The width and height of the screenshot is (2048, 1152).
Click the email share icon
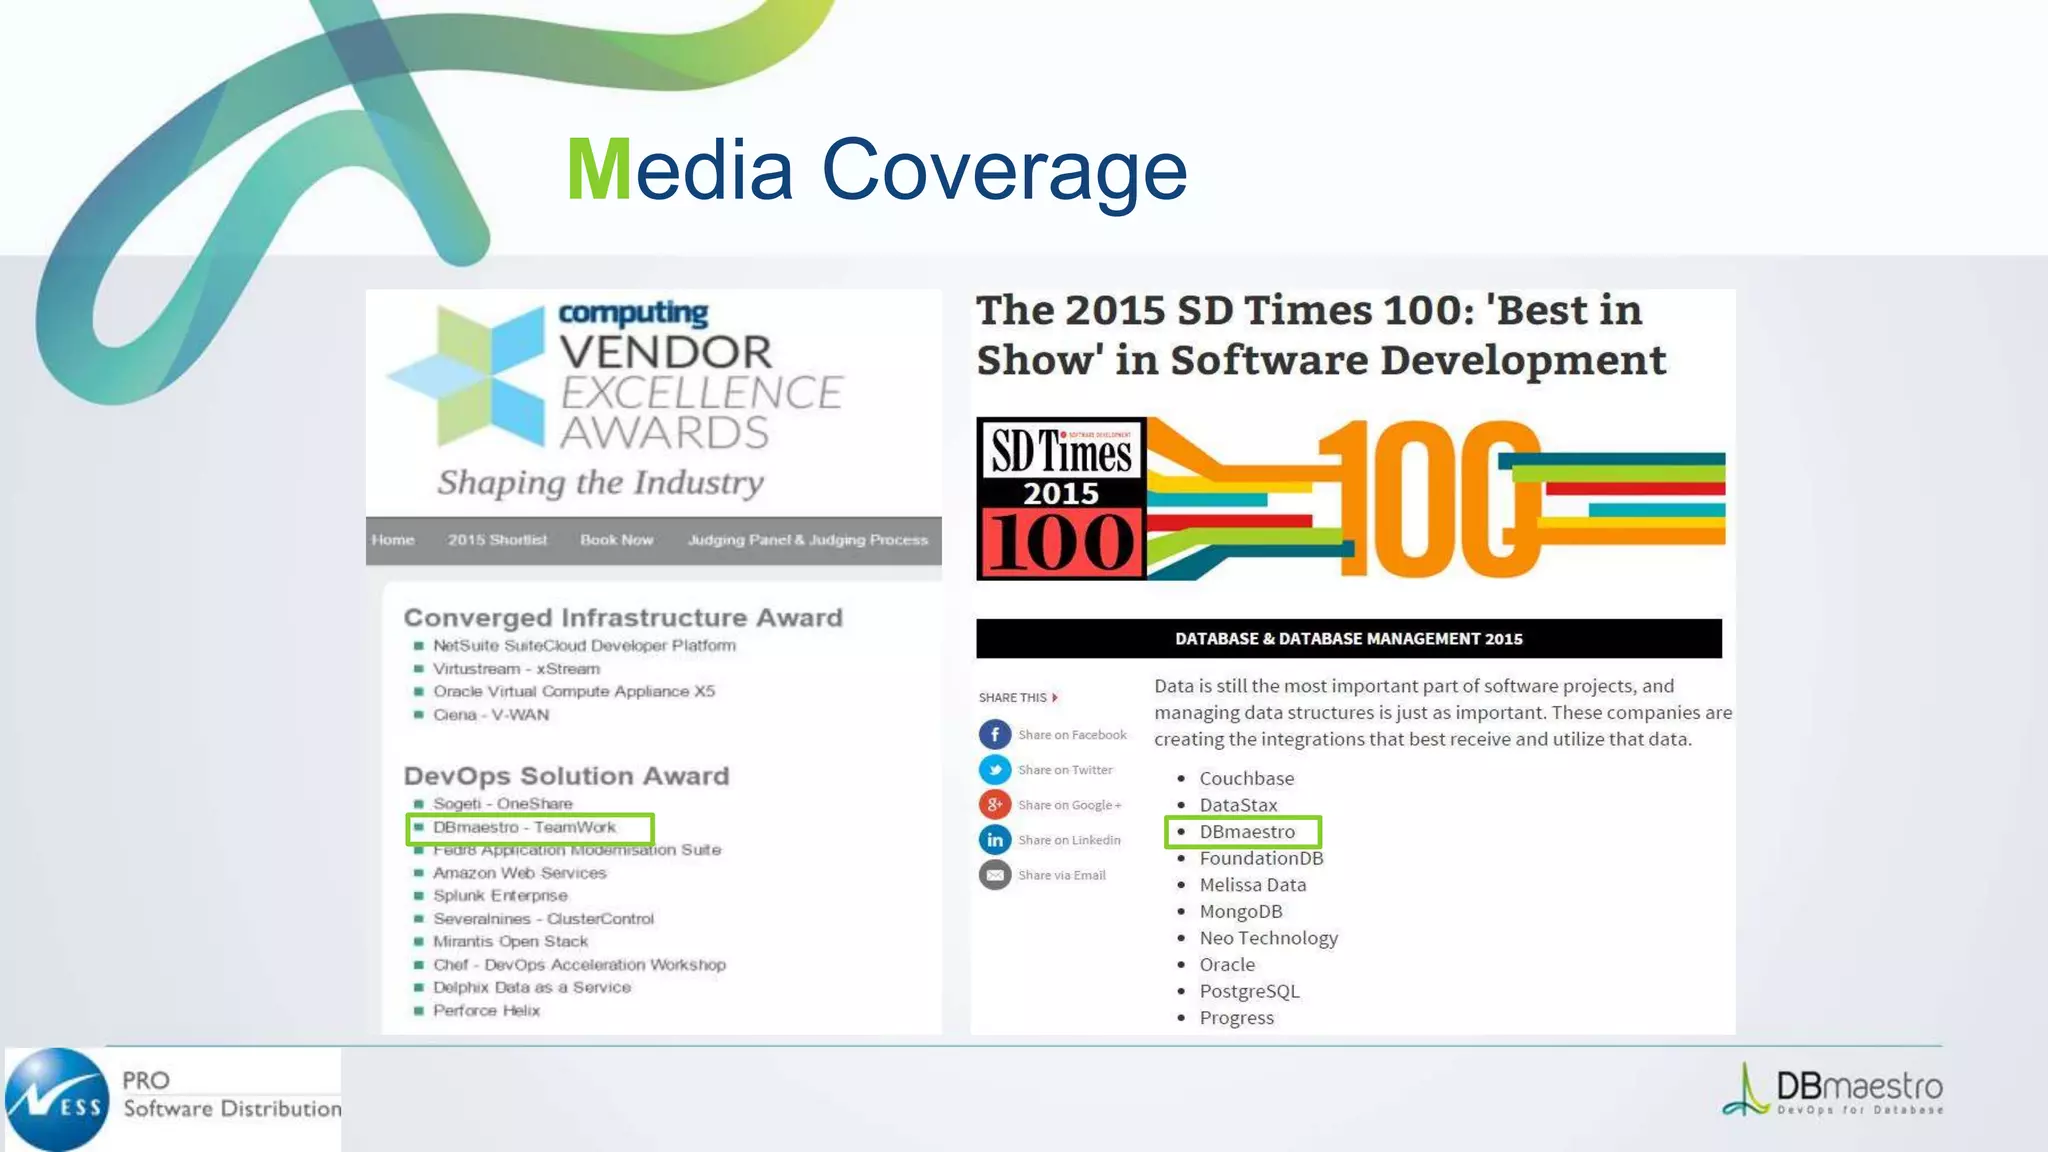(x=994, y=875)
